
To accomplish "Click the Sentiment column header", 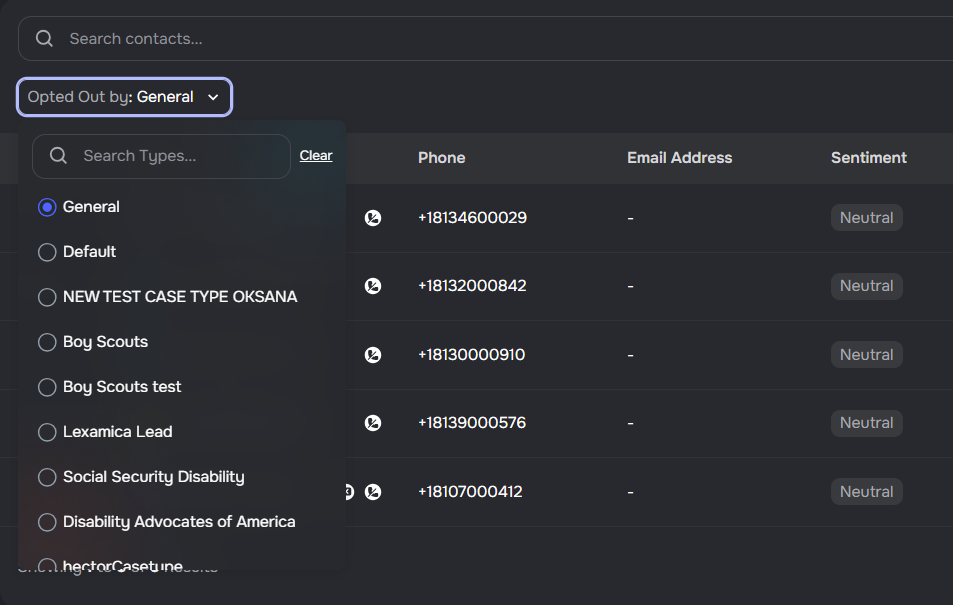I will (x=868, y=158).
